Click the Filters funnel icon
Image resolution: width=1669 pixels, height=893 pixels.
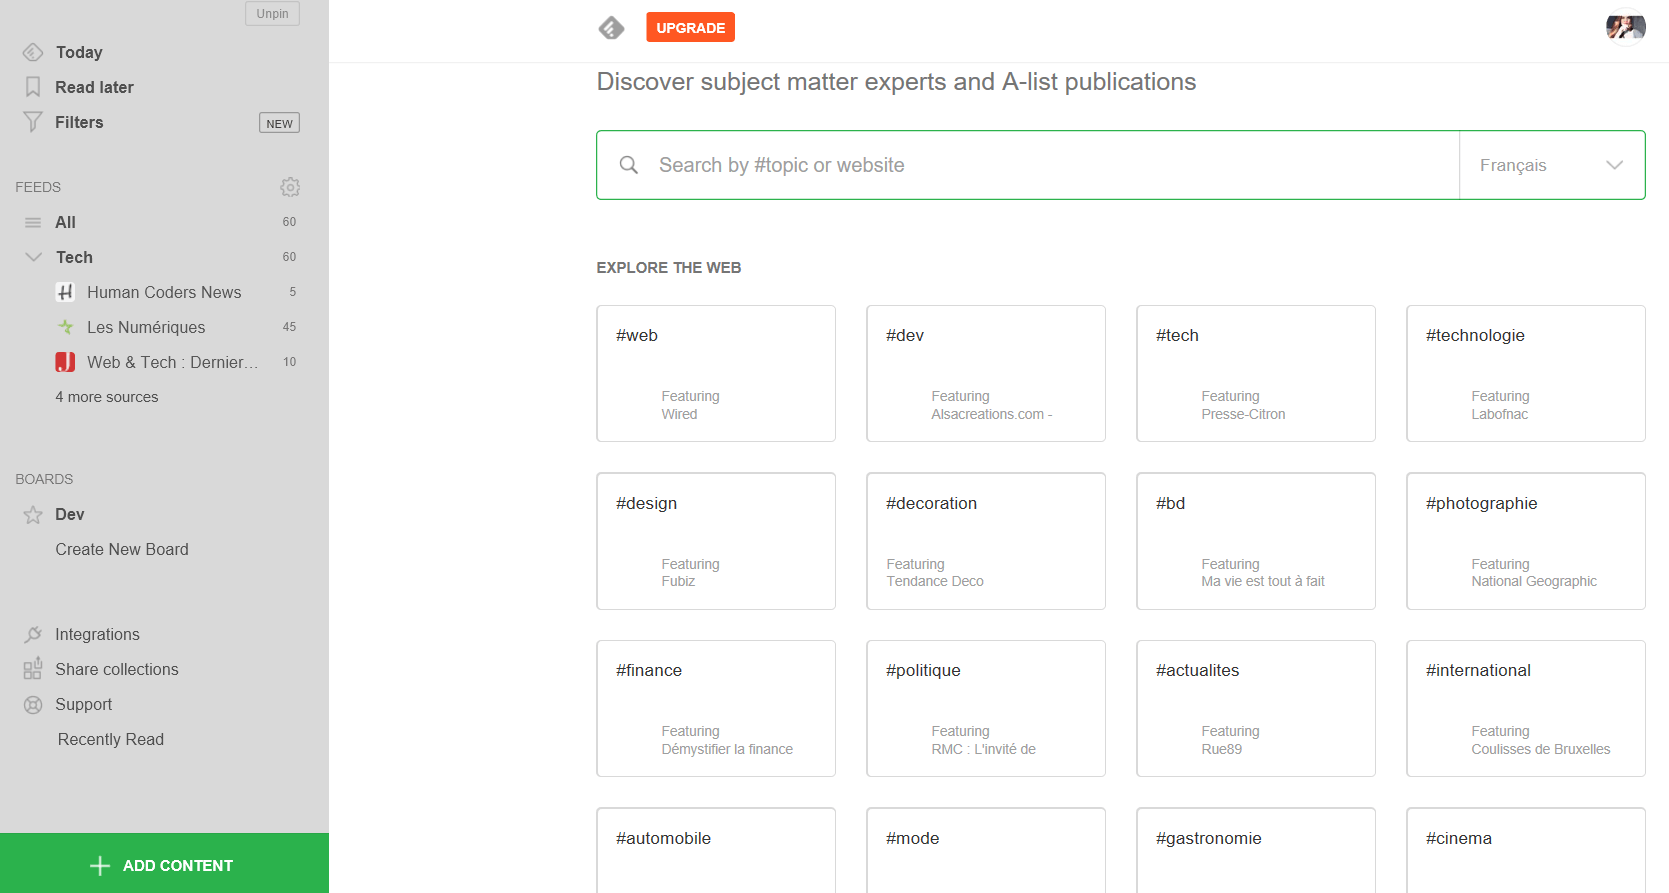click(x=33, y=122)
